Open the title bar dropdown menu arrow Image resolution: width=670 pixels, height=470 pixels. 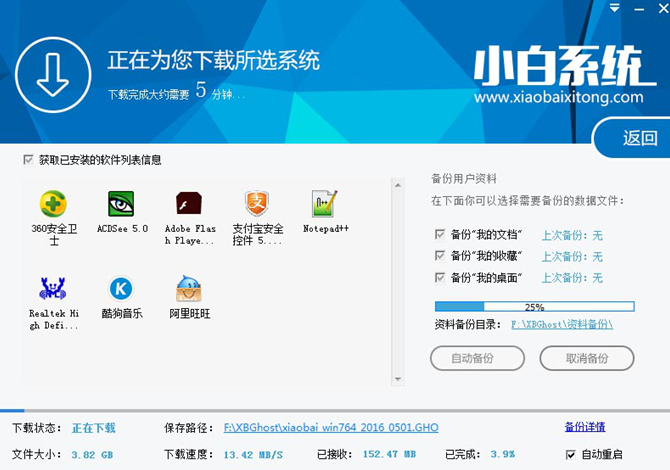614,8
